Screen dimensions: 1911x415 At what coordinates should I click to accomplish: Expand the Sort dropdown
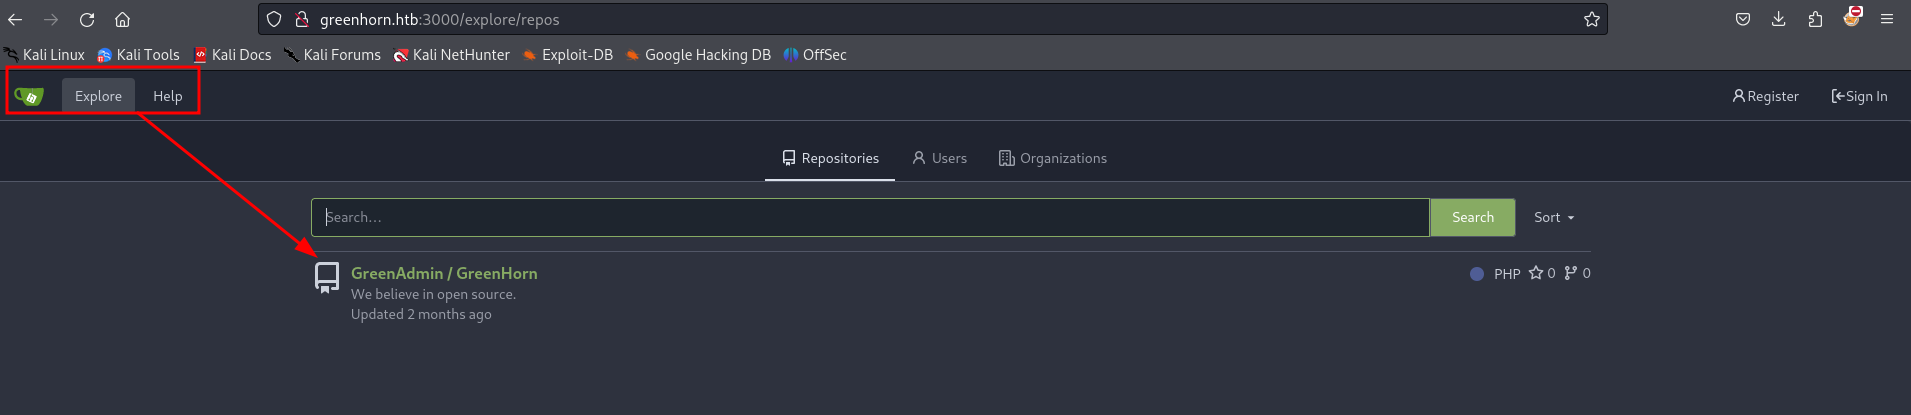click(x=1554, y=218)
